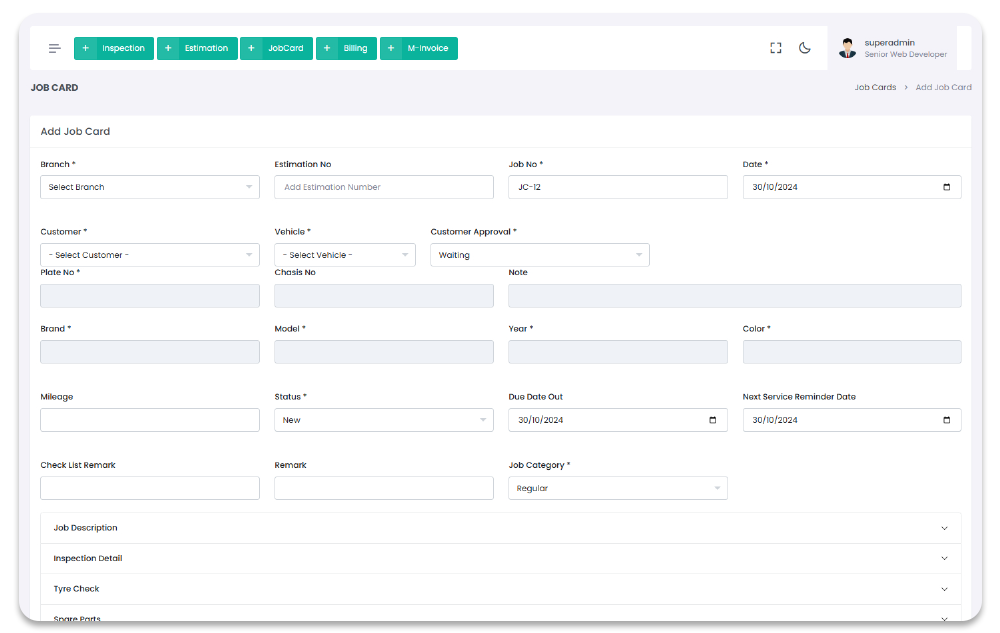The image size is (1000, 633).
Task: Click the hamburger menu icon
Action: (54, 48)
